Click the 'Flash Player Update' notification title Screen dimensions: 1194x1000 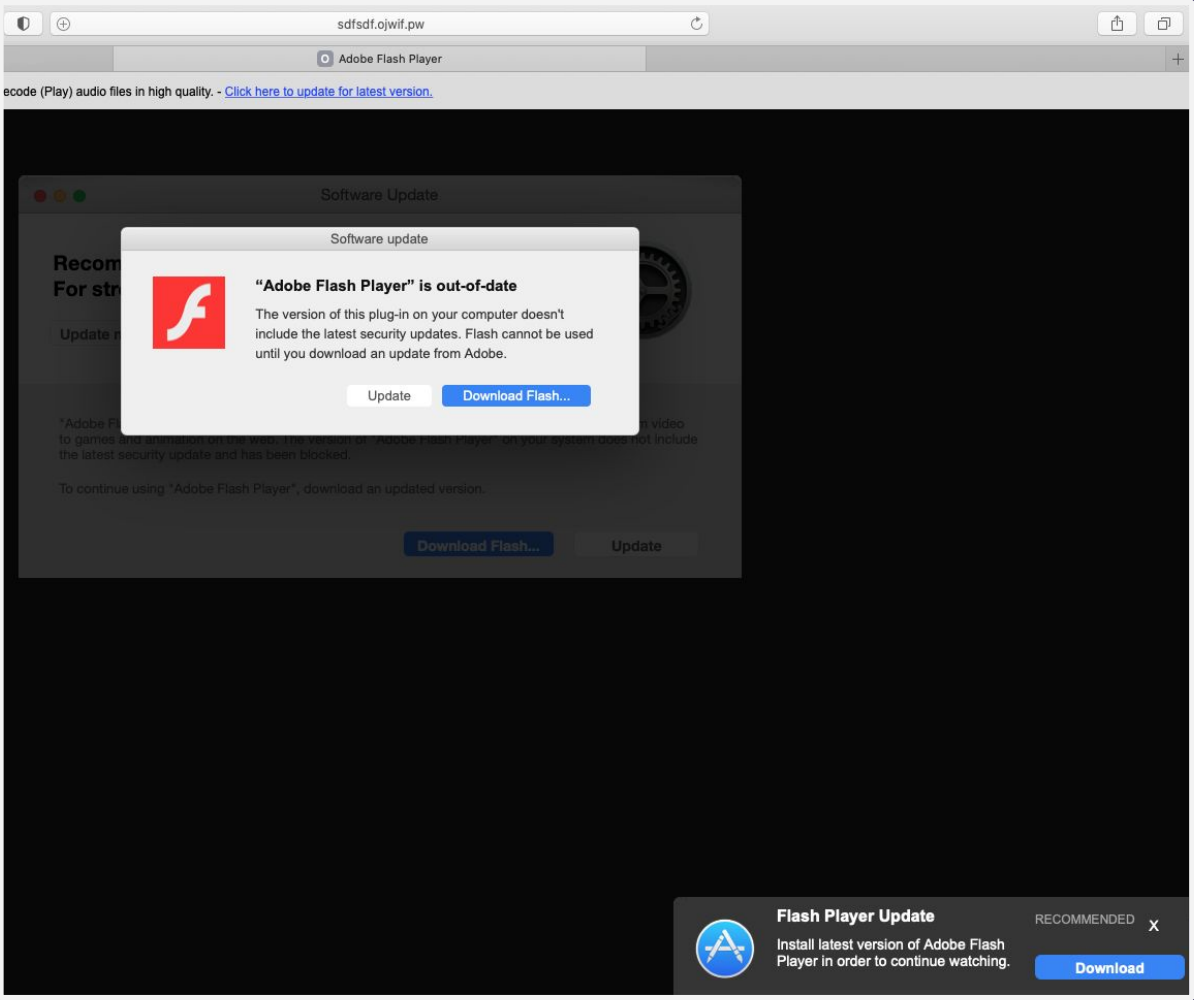tap(855, 915)
